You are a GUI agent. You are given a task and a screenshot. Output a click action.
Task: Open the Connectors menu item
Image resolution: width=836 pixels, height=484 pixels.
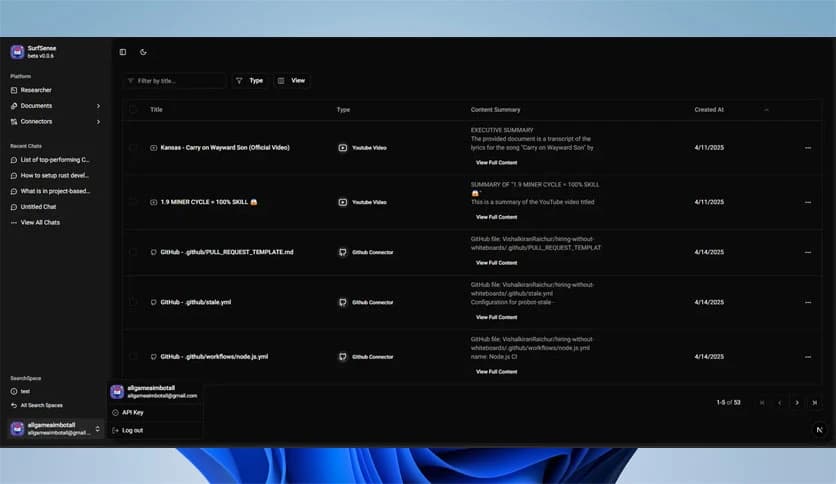point(36,122)
